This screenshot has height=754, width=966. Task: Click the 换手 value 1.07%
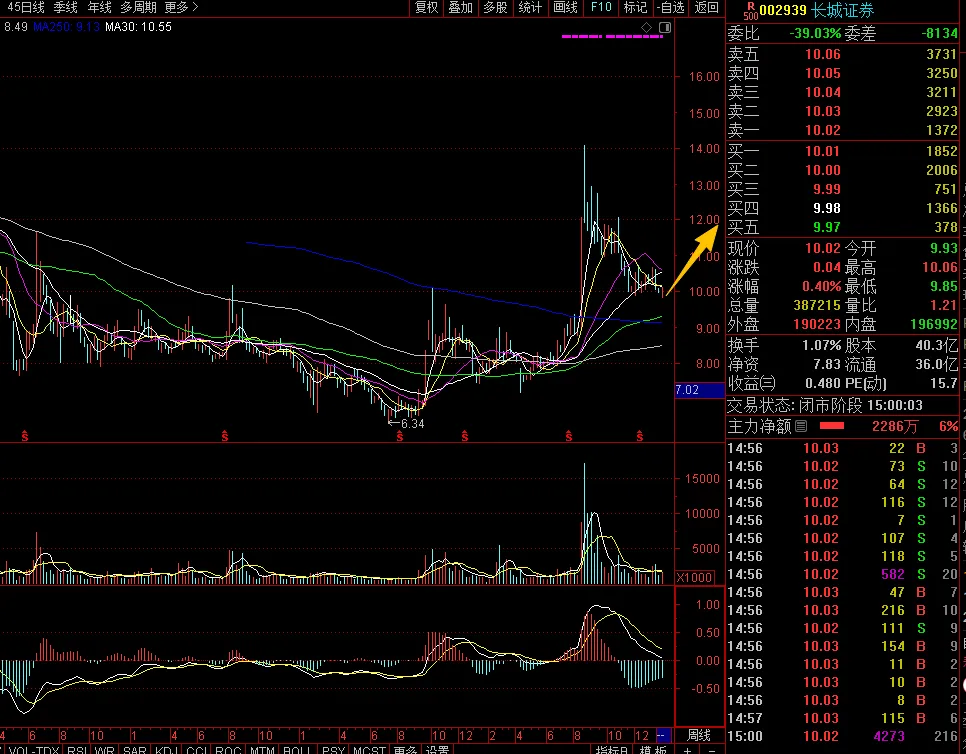coord(822,346)
